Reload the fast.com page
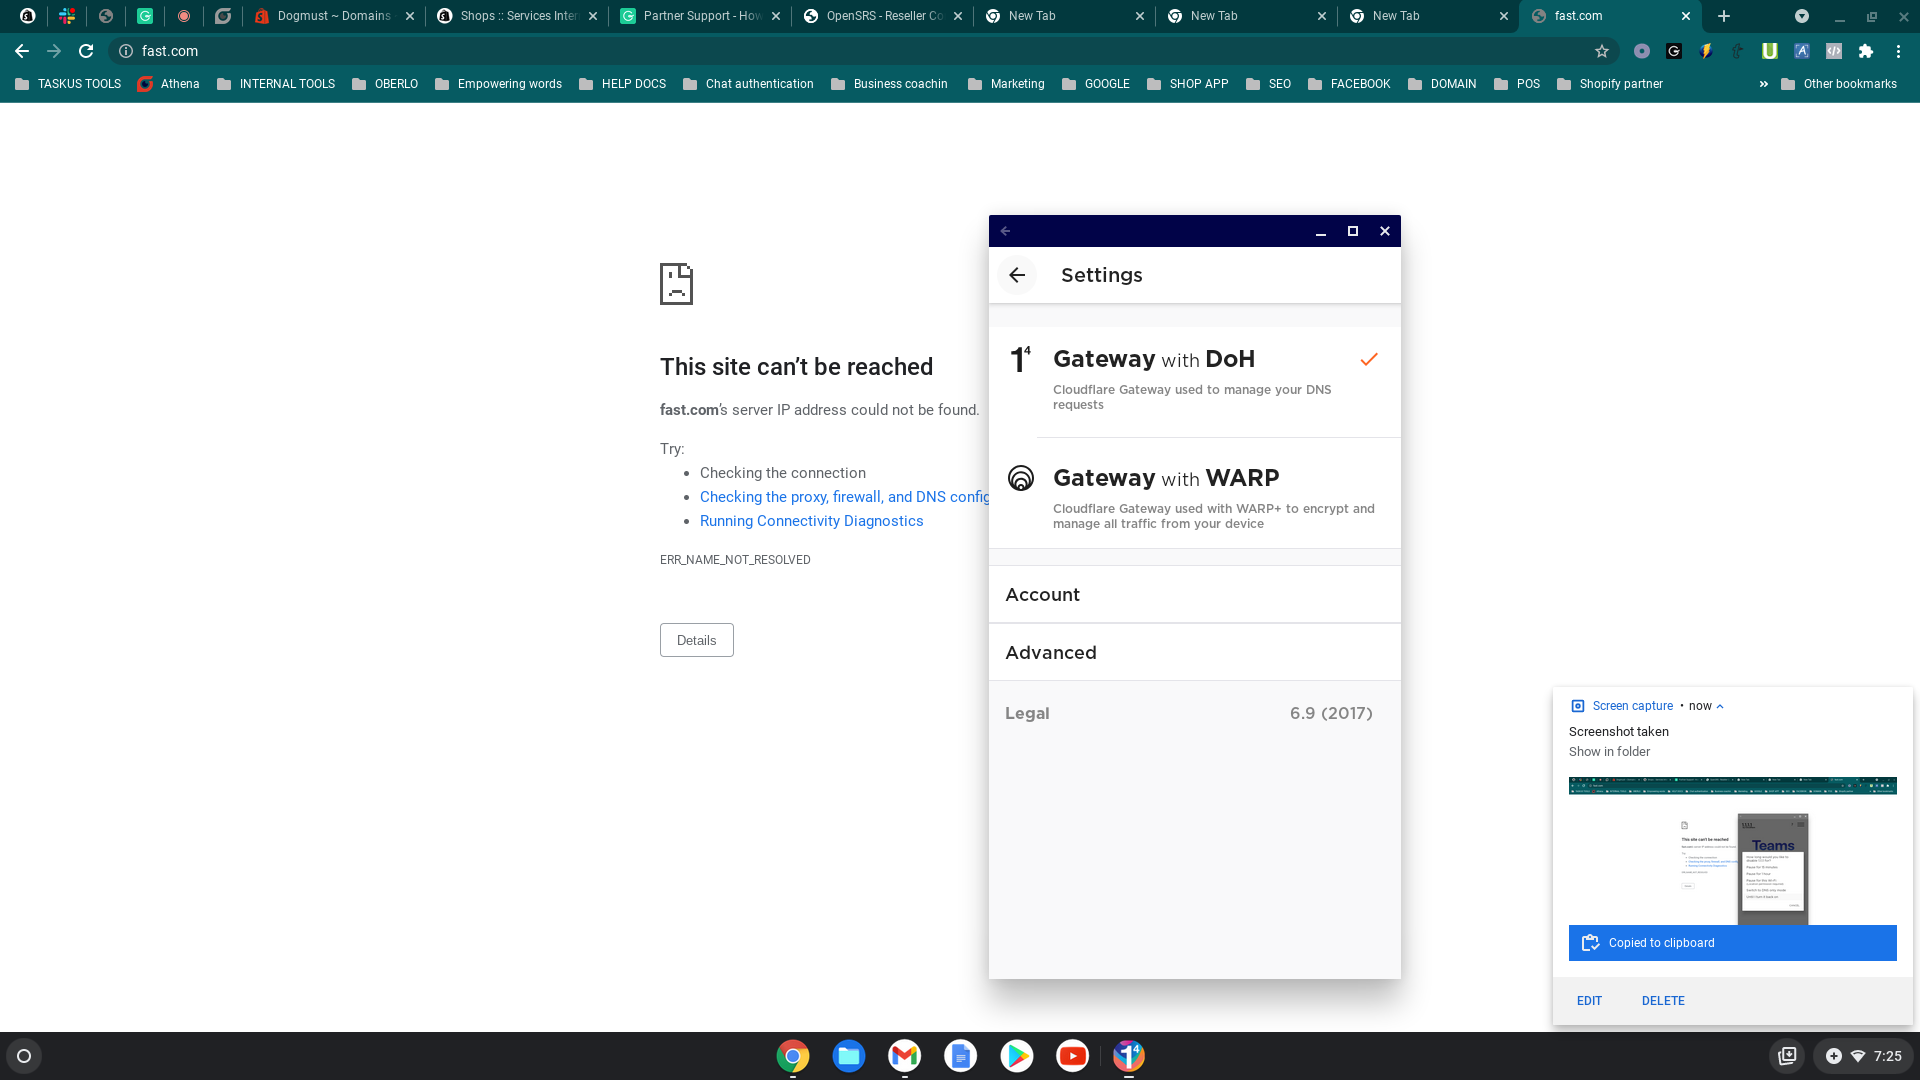Image resolution: width=1920 pixels, height=1080 pixels. (x=86, y=51)
